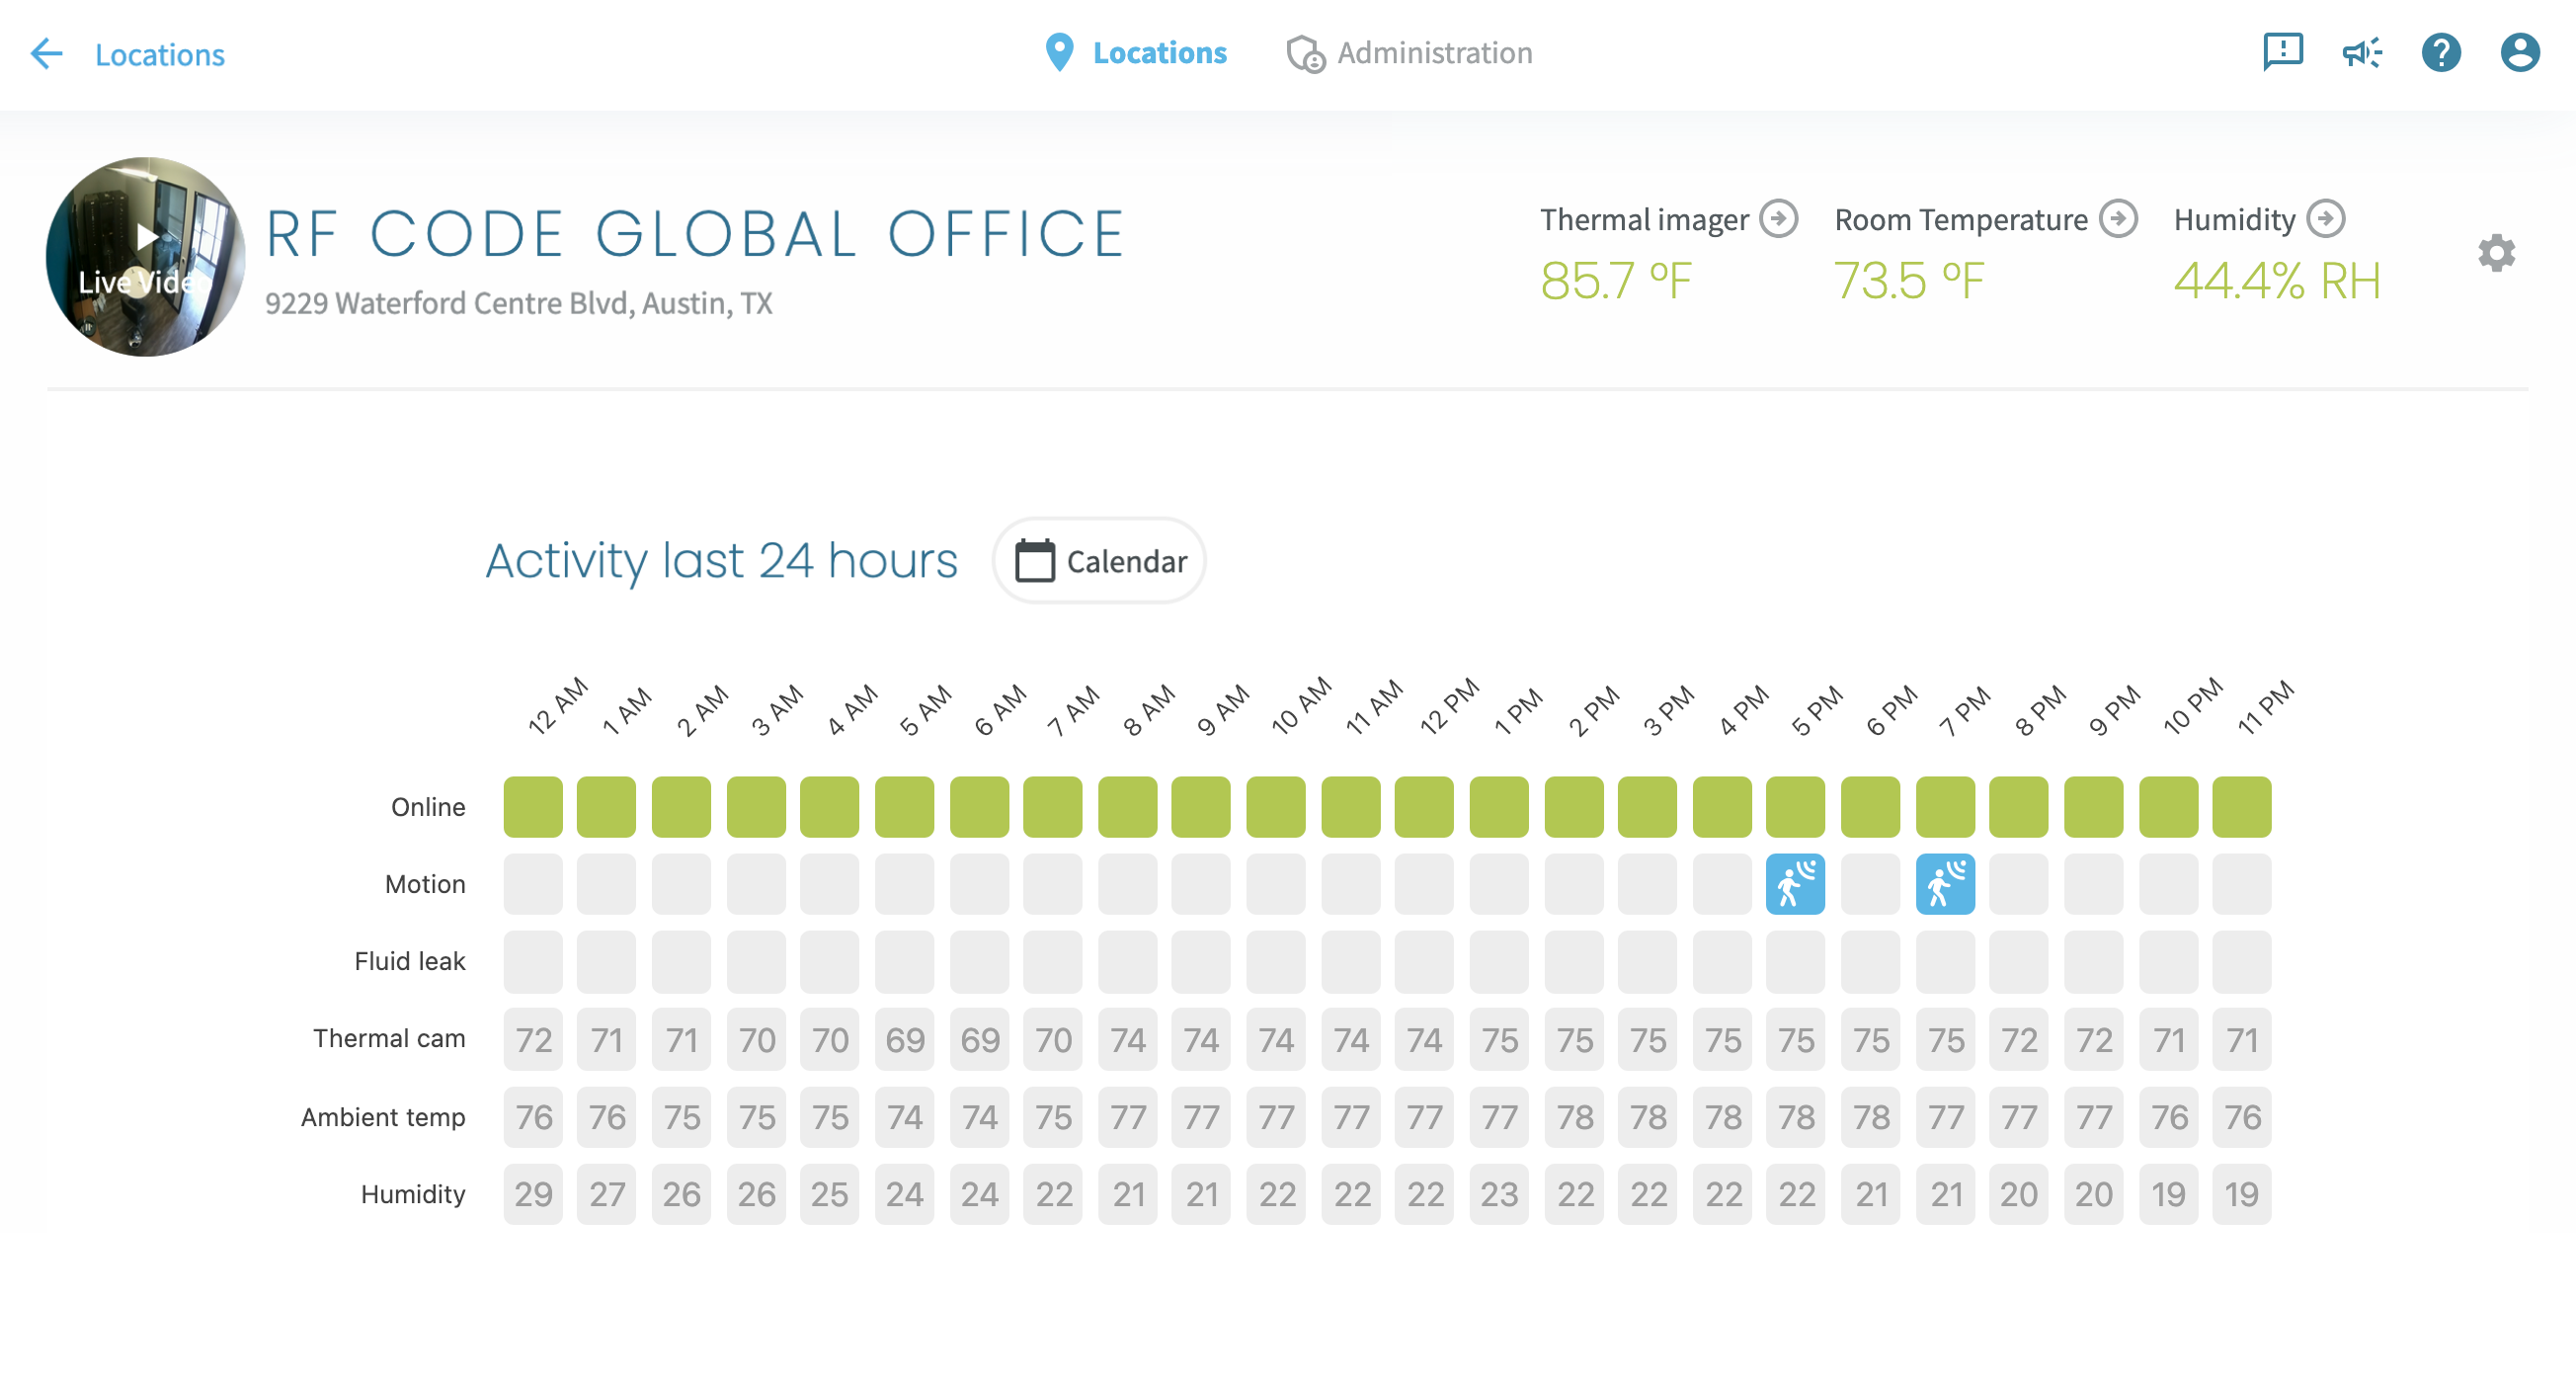Open the user account profile icon
2576x1383 pixels.
tap(2519, 52)
